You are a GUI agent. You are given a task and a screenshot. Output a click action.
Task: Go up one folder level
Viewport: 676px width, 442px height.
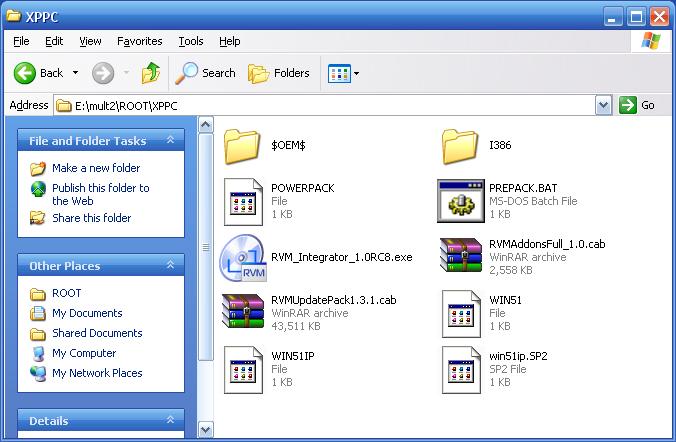point(150,73)
